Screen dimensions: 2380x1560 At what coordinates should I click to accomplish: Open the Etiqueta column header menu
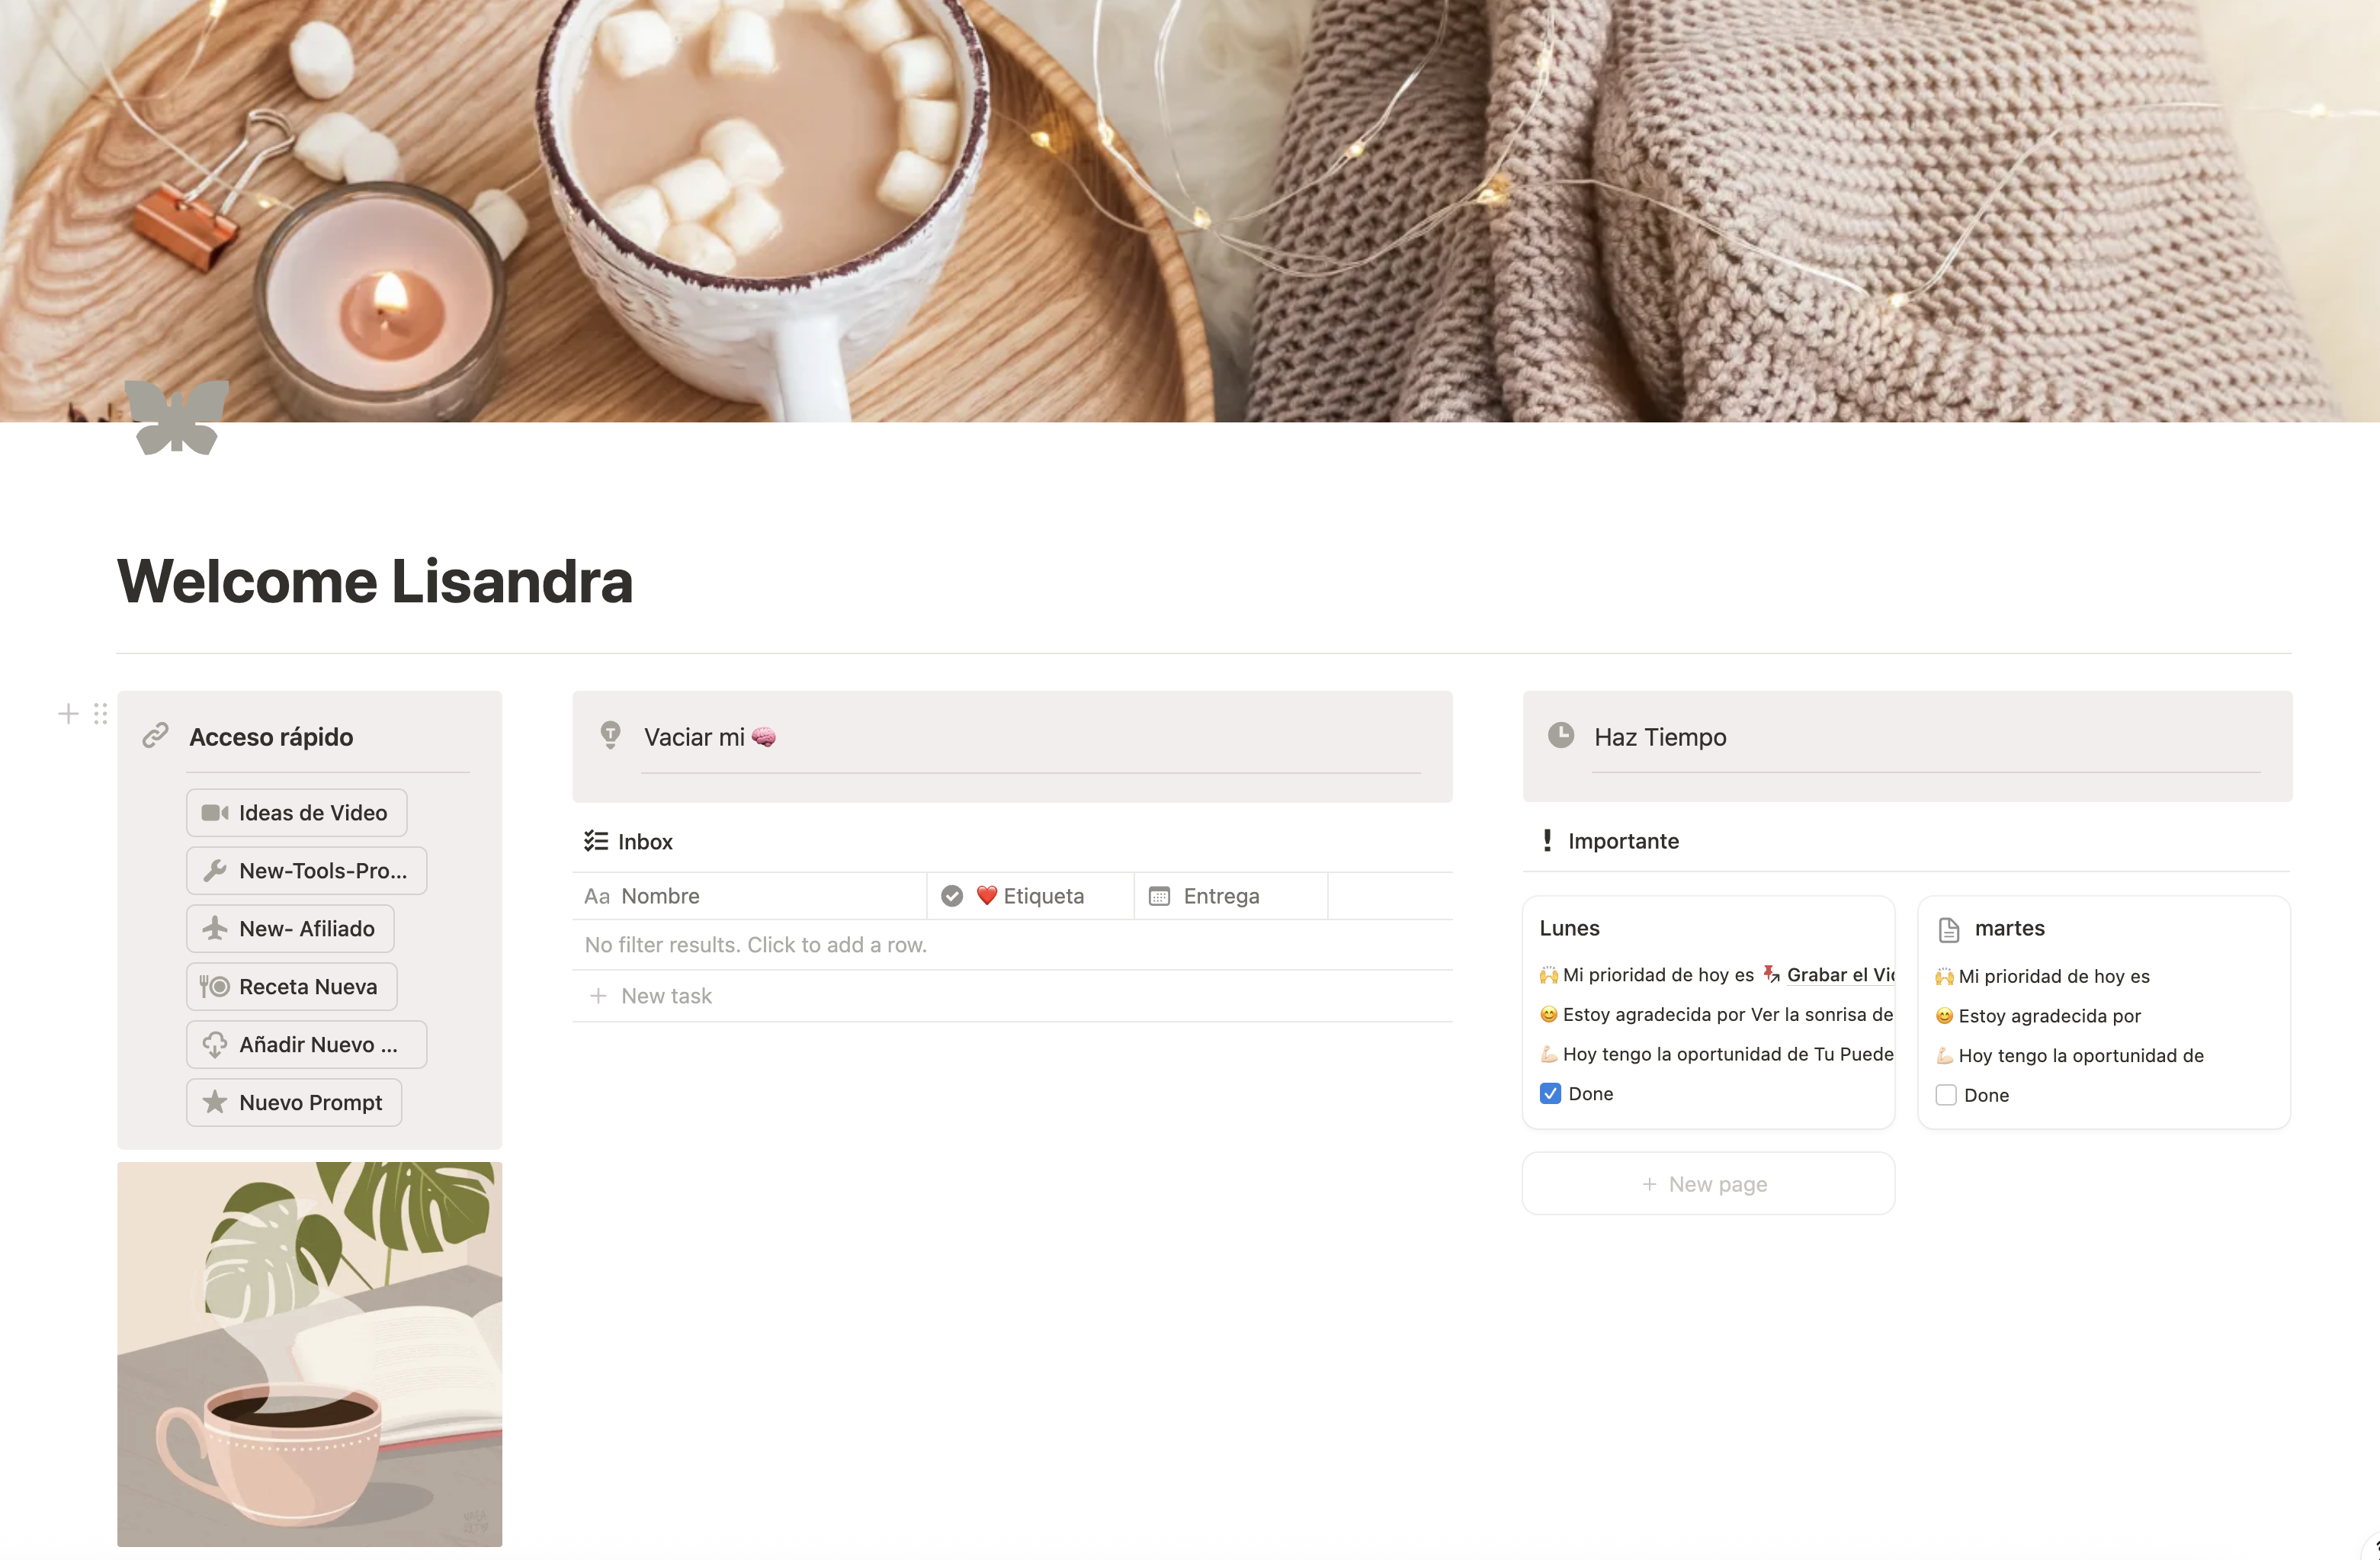tap(1031, 896)
